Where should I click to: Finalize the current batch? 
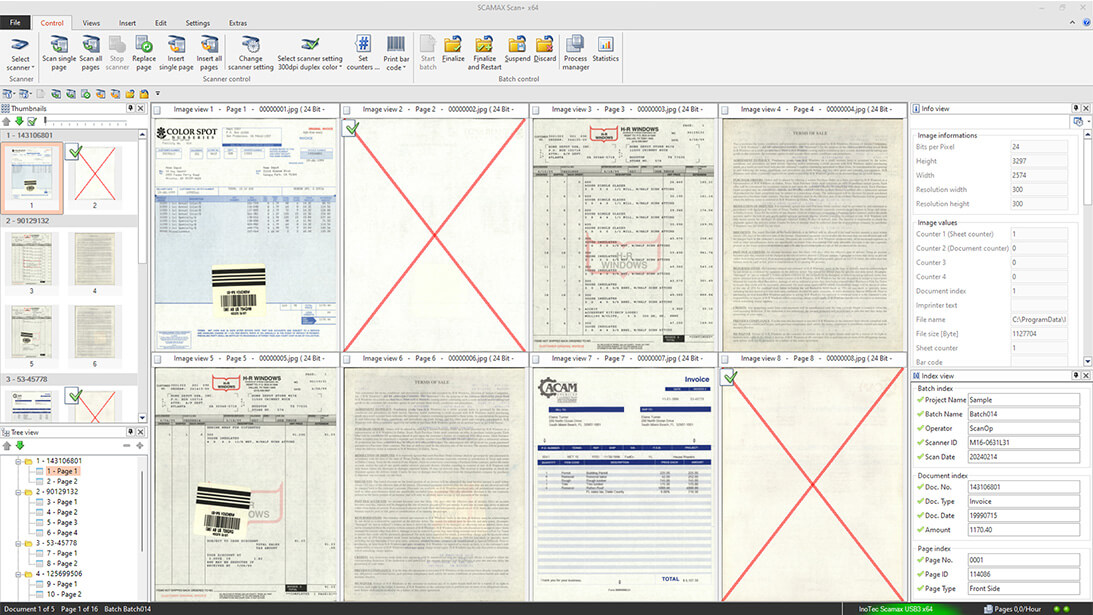[453, 44]
